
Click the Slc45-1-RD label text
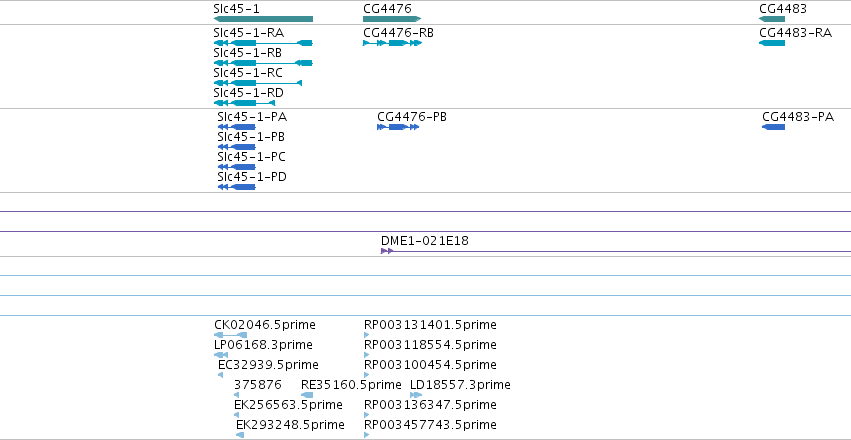pyautogui.click(x=249, y=93)
